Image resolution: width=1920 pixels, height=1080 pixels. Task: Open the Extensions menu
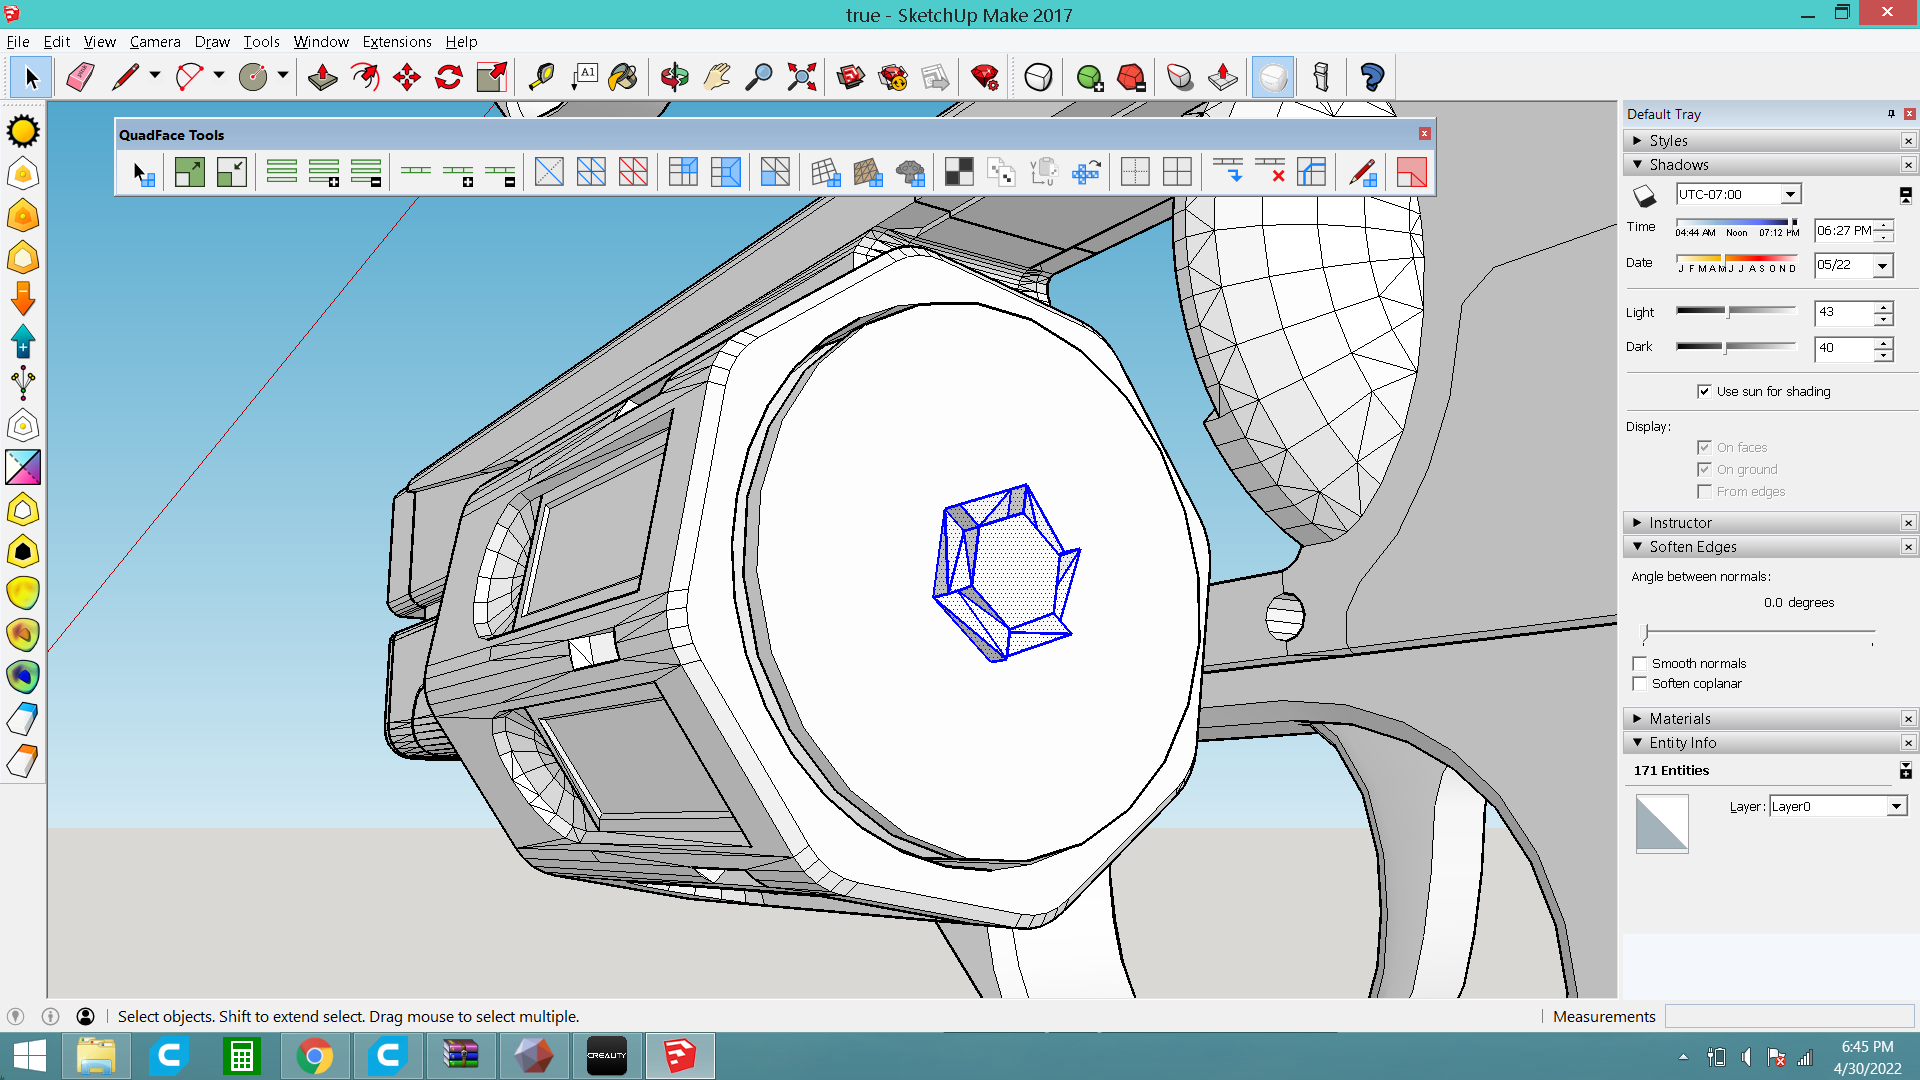tap(396, 42)
